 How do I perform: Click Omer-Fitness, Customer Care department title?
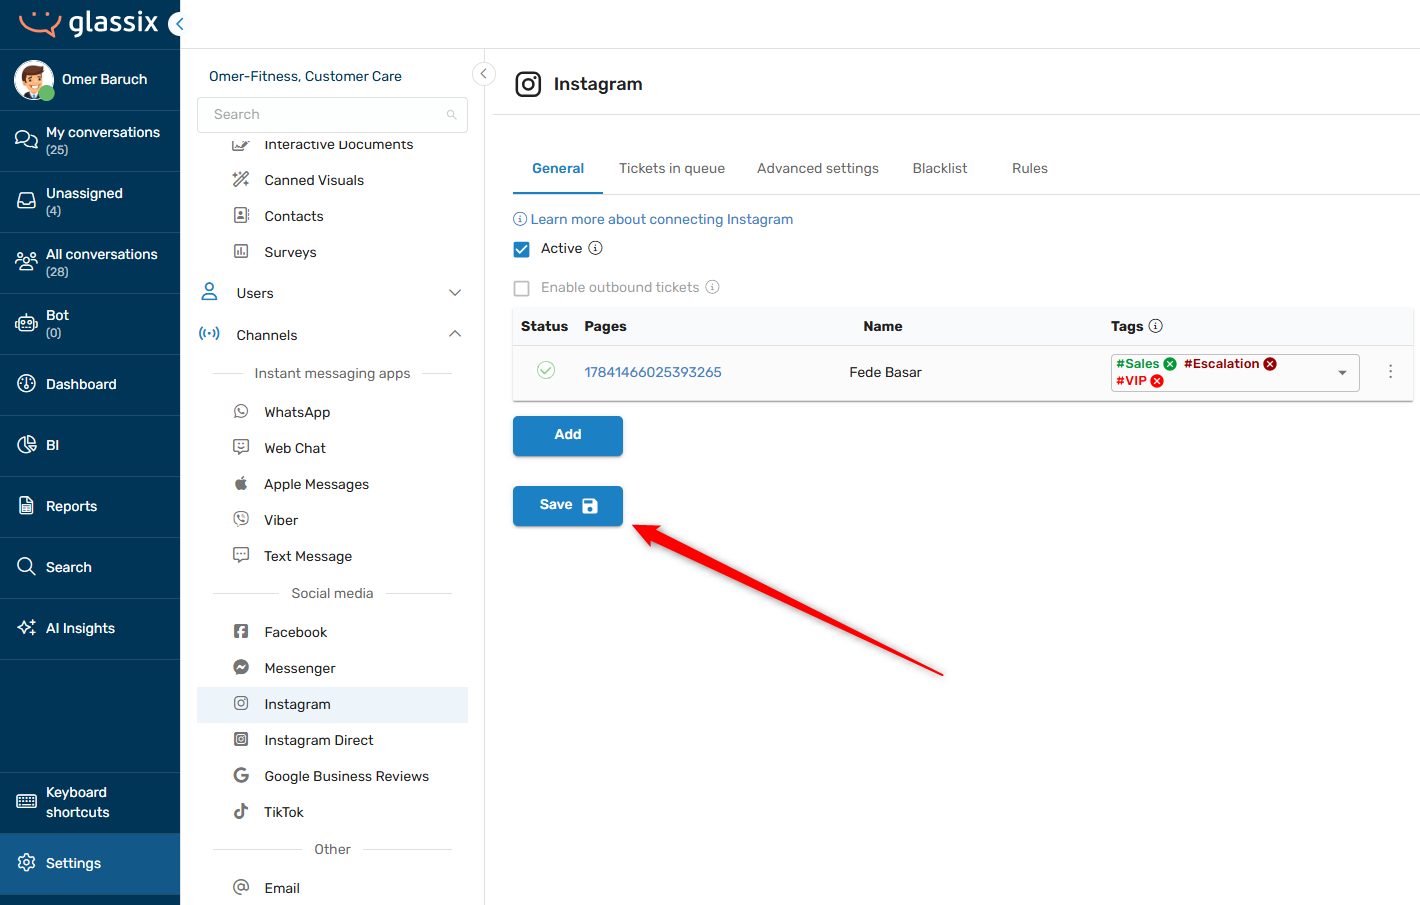pos(305,76)
